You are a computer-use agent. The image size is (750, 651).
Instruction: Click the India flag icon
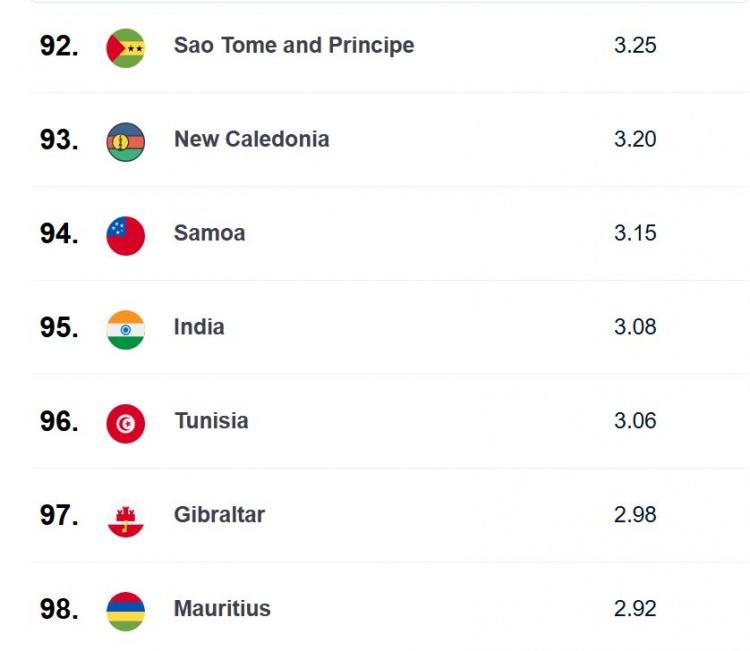point(125,330)
